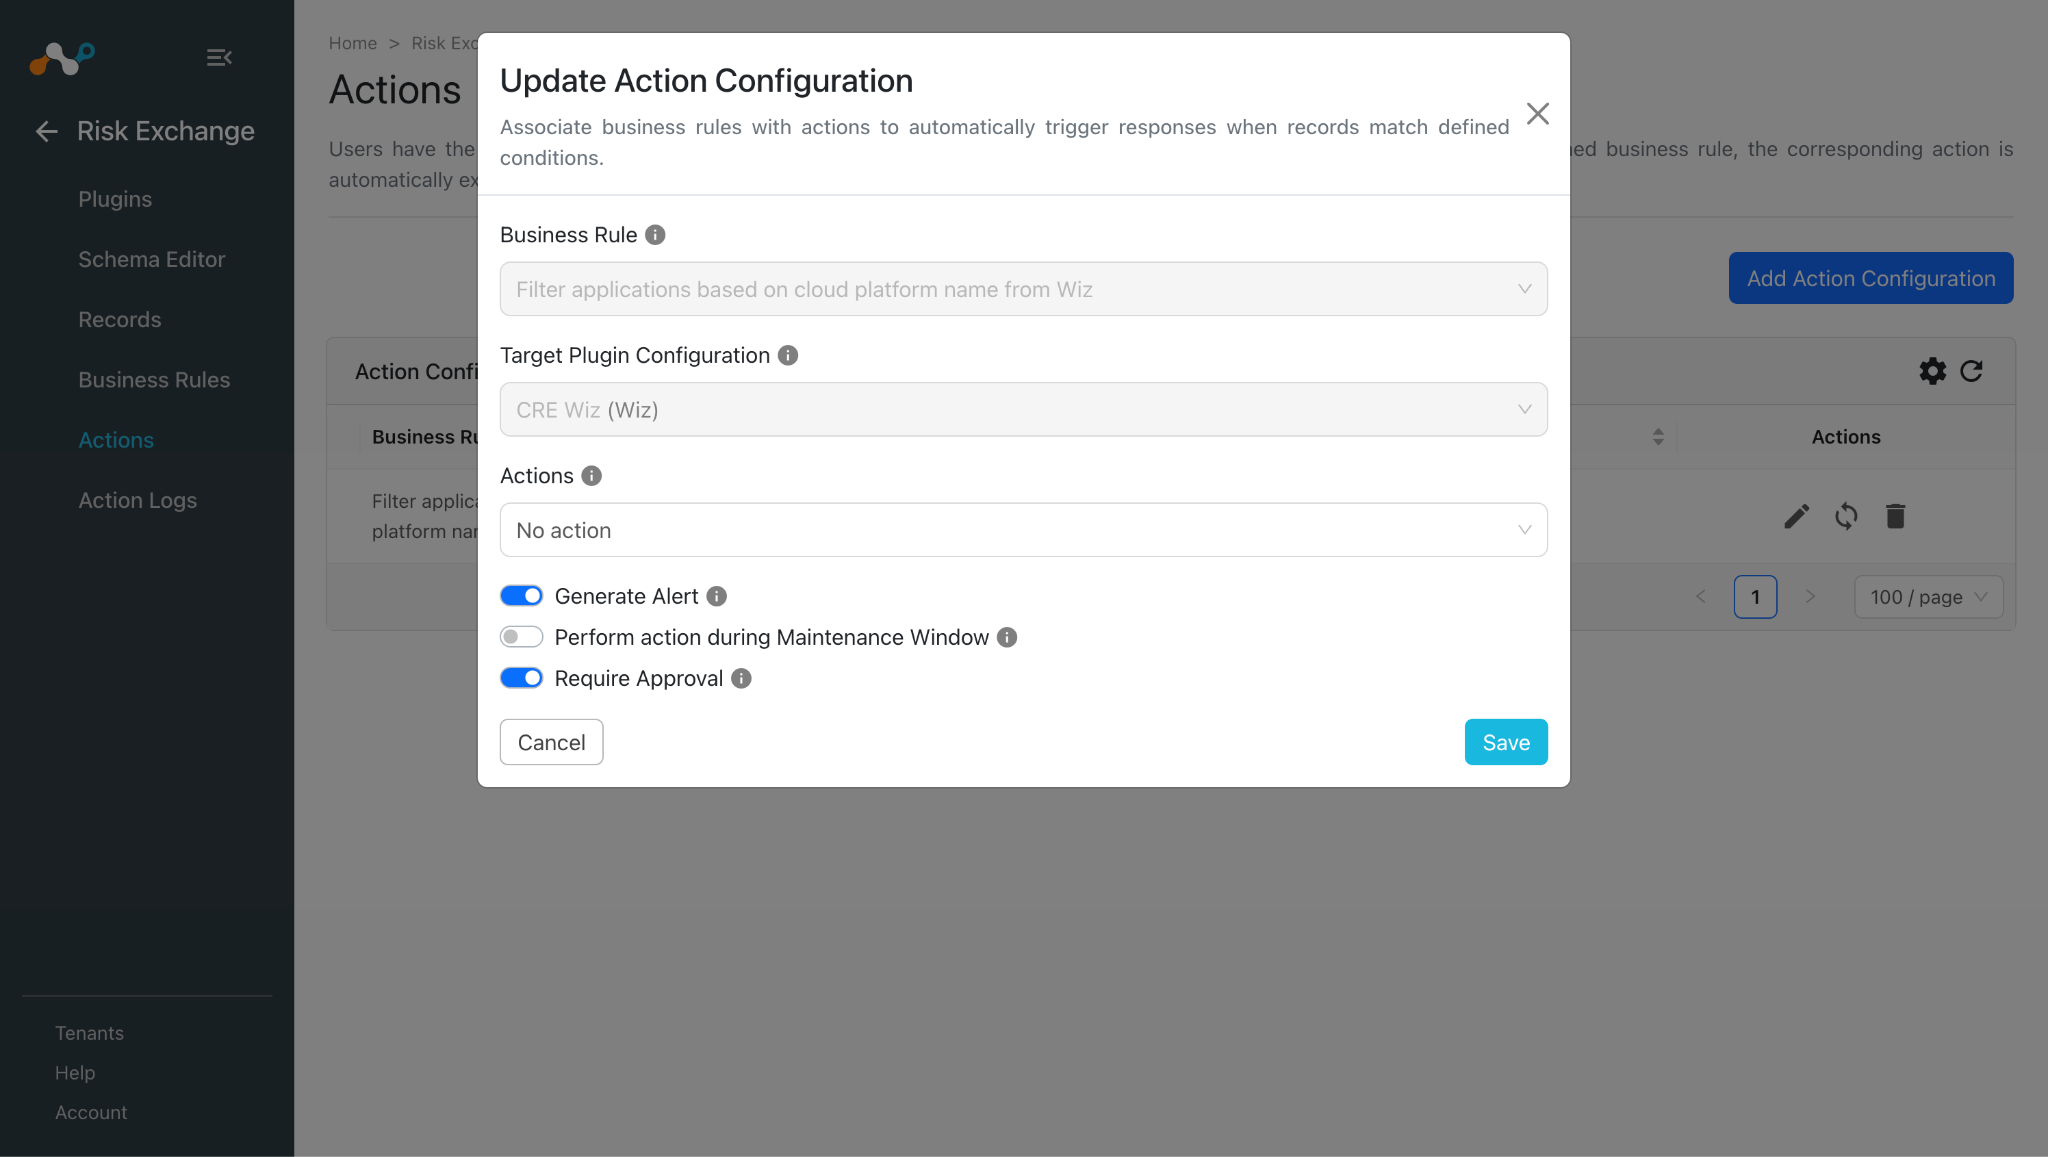Click the trash delete icon in table row
Viewport: 2048px width, 1157px height.
coord(1895,516)
